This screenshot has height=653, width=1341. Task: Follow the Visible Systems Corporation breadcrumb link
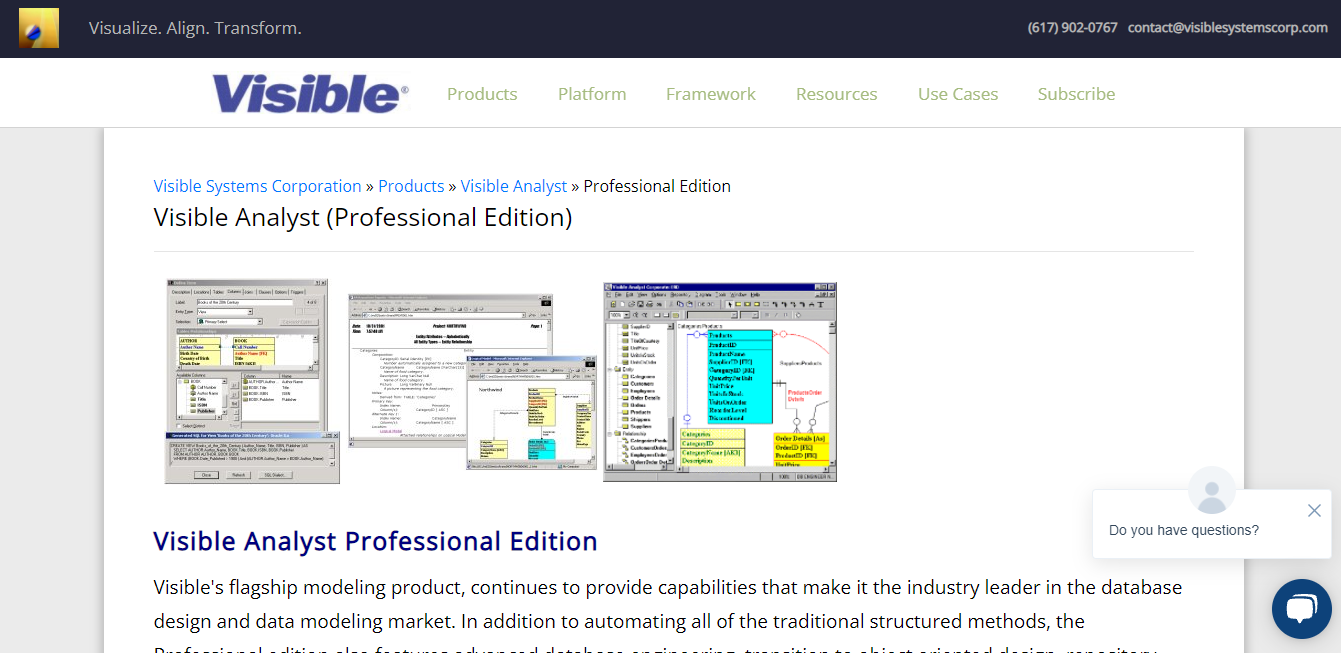click(x=257, y=186)
